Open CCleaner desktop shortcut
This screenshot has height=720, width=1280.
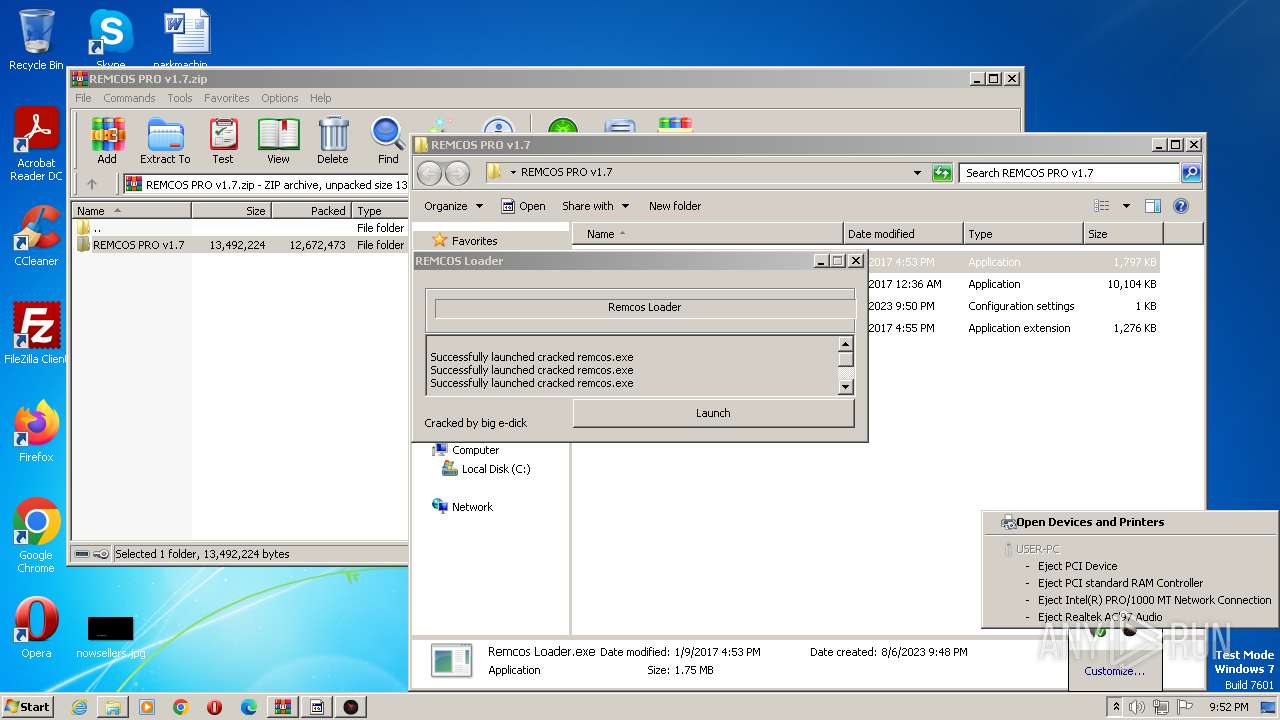tap(36, 236)
